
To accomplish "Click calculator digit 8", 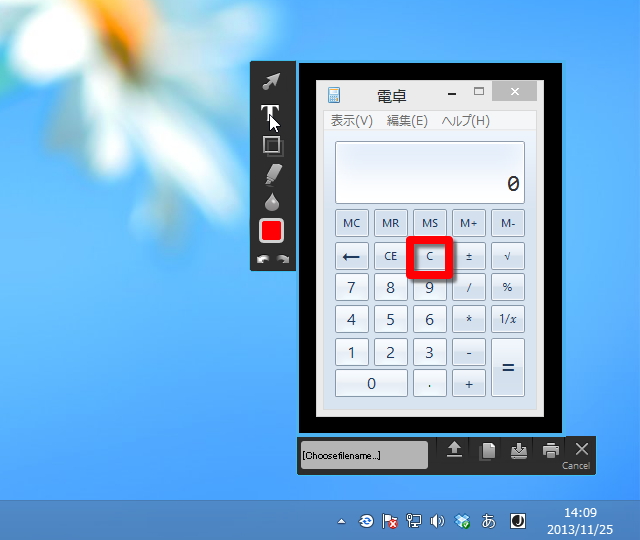I will point(391,287).
